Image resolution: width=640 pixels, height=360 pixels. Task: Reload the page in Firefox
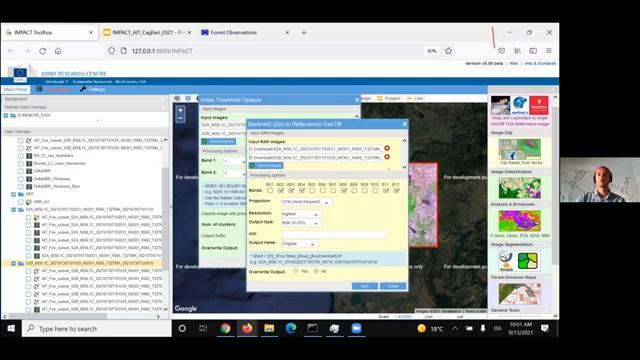[42, 51]
